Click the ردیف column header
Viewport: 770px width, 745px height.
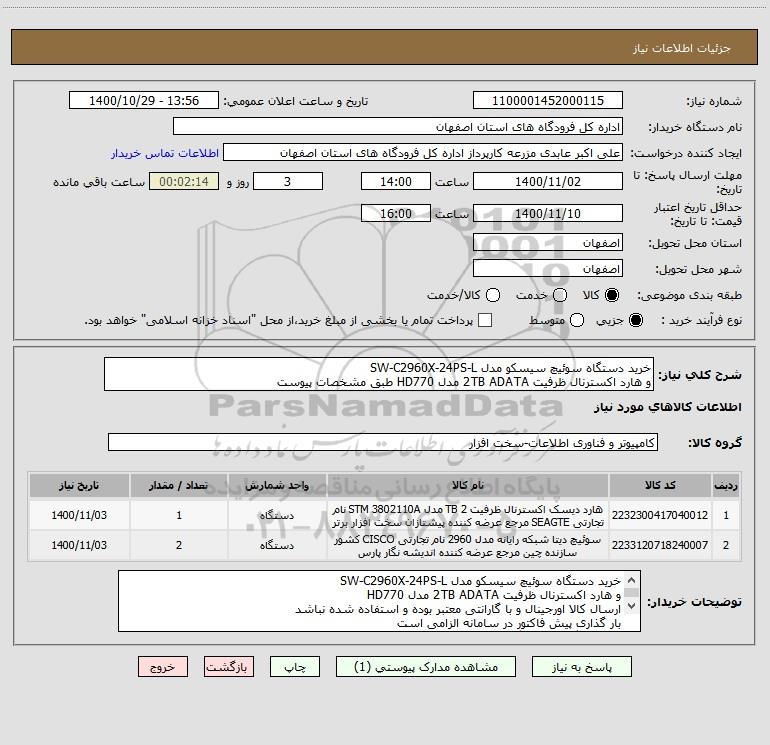click(726, 485)
